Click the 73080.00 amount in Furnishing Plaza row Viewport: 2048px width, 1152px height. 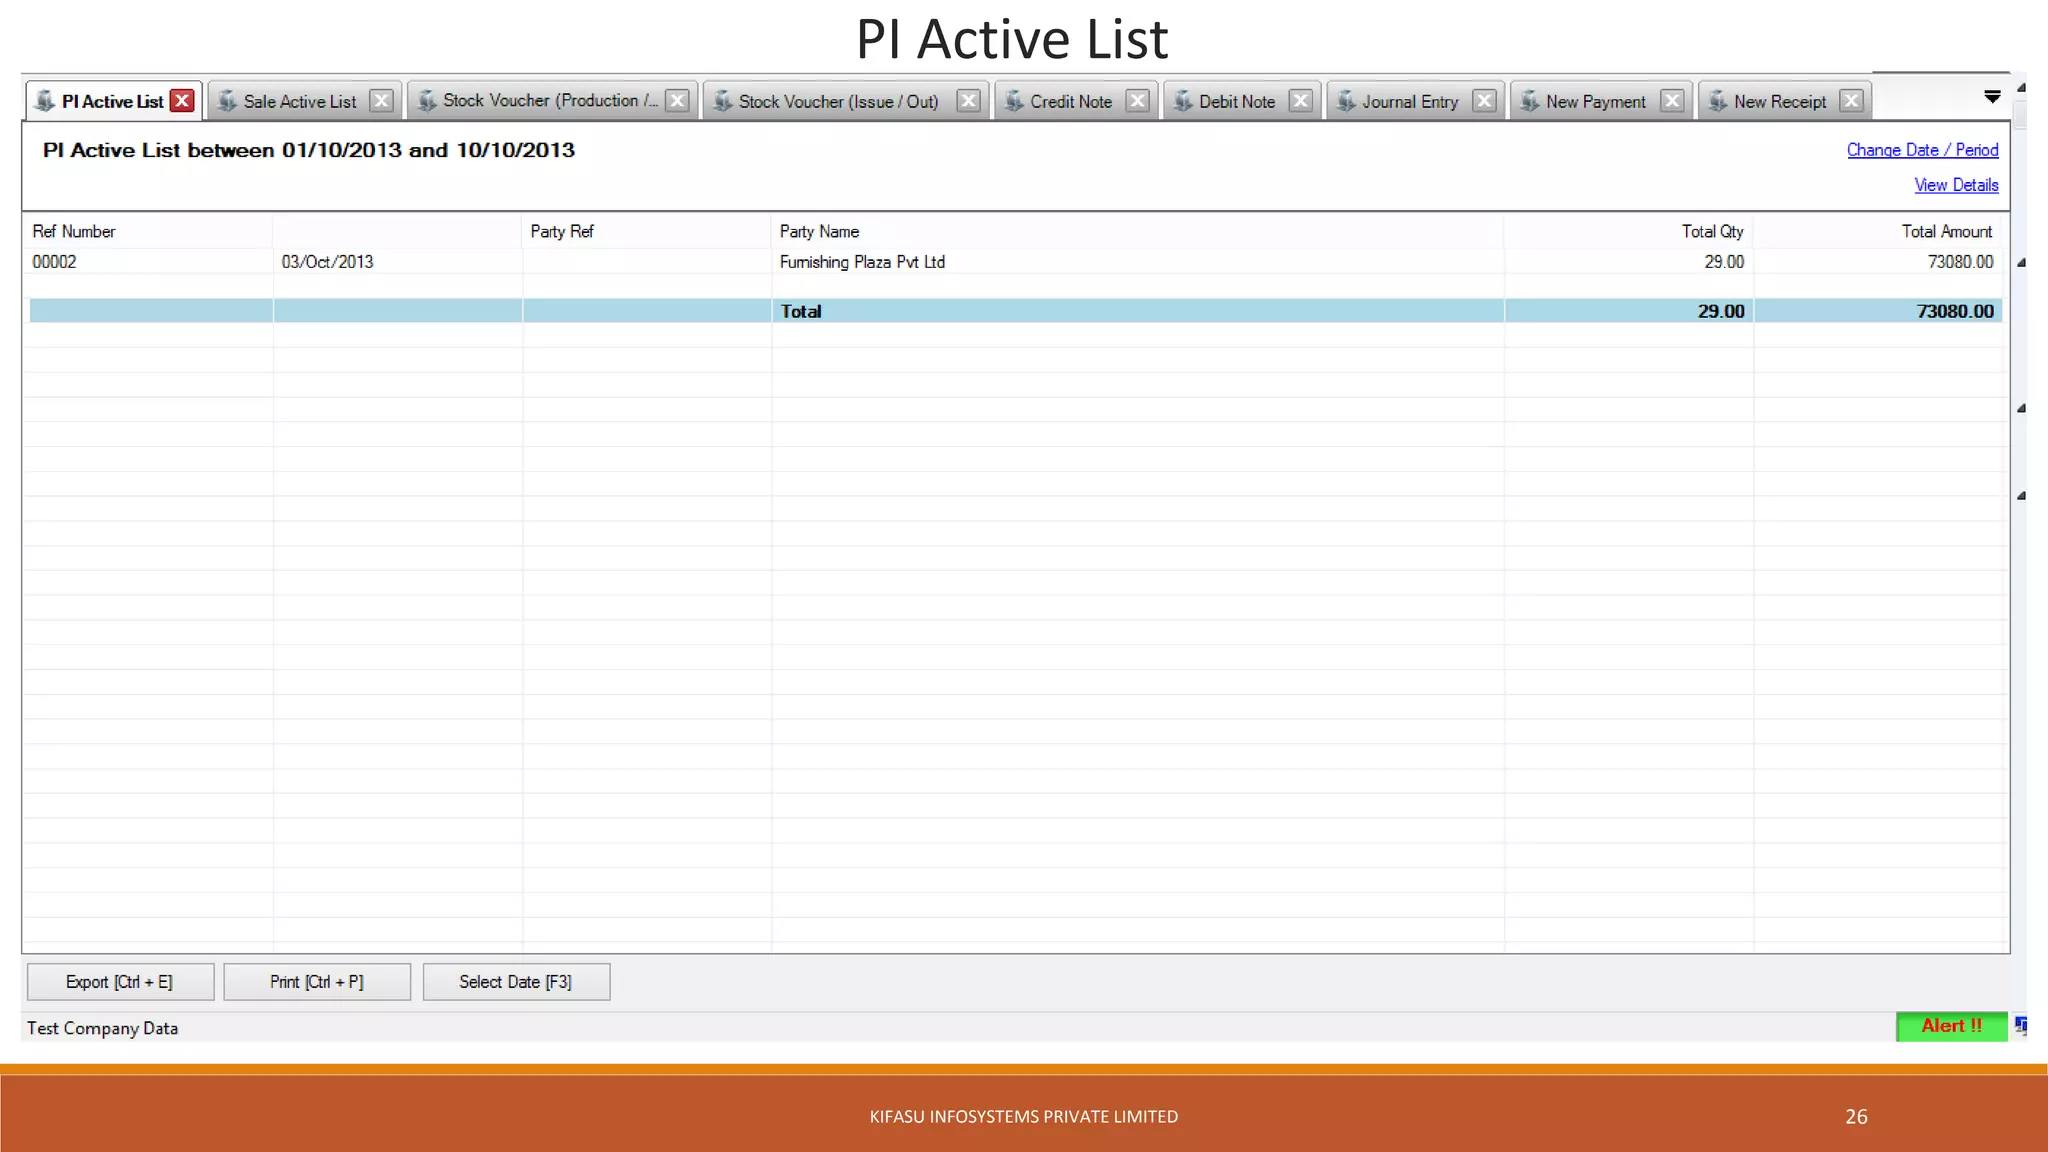point(1960,262)
